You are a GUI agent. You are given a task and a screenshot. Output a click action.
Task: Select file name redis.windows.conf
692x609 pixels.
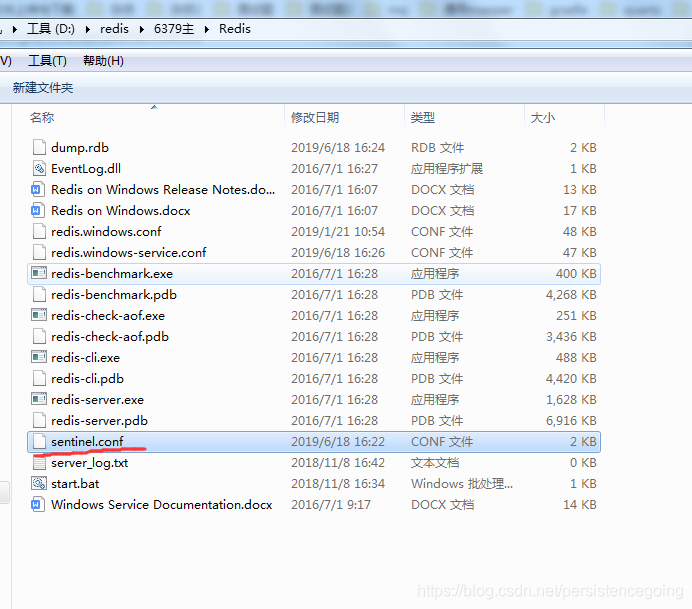[x=106, y=232]
